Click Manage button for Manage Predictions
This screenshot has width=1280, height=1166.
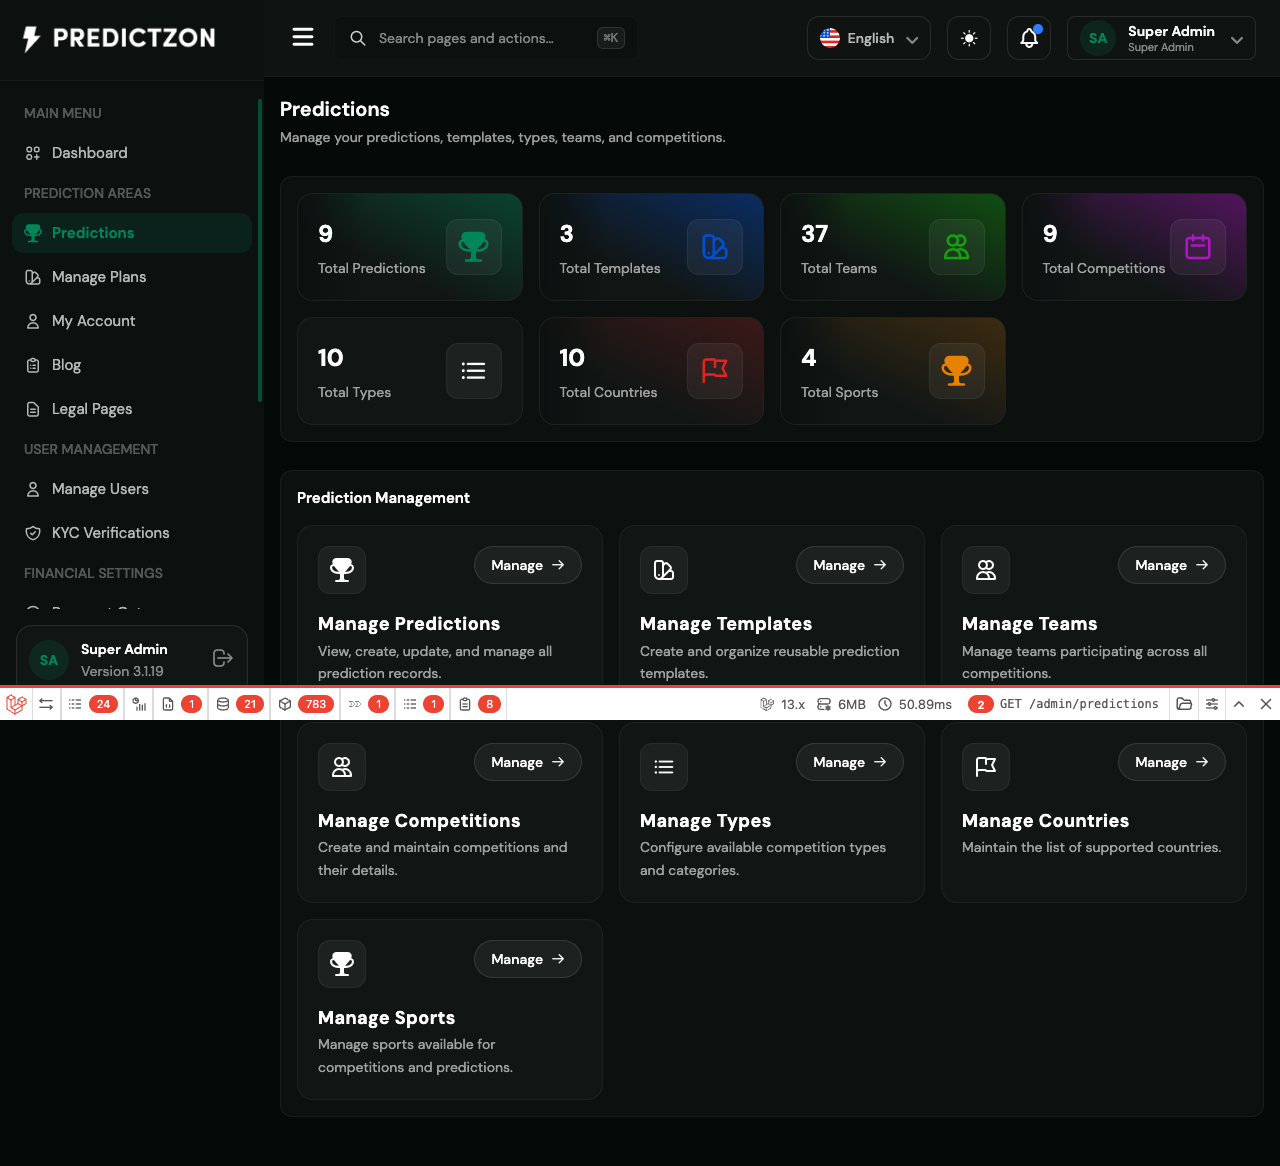coord(528,565)
